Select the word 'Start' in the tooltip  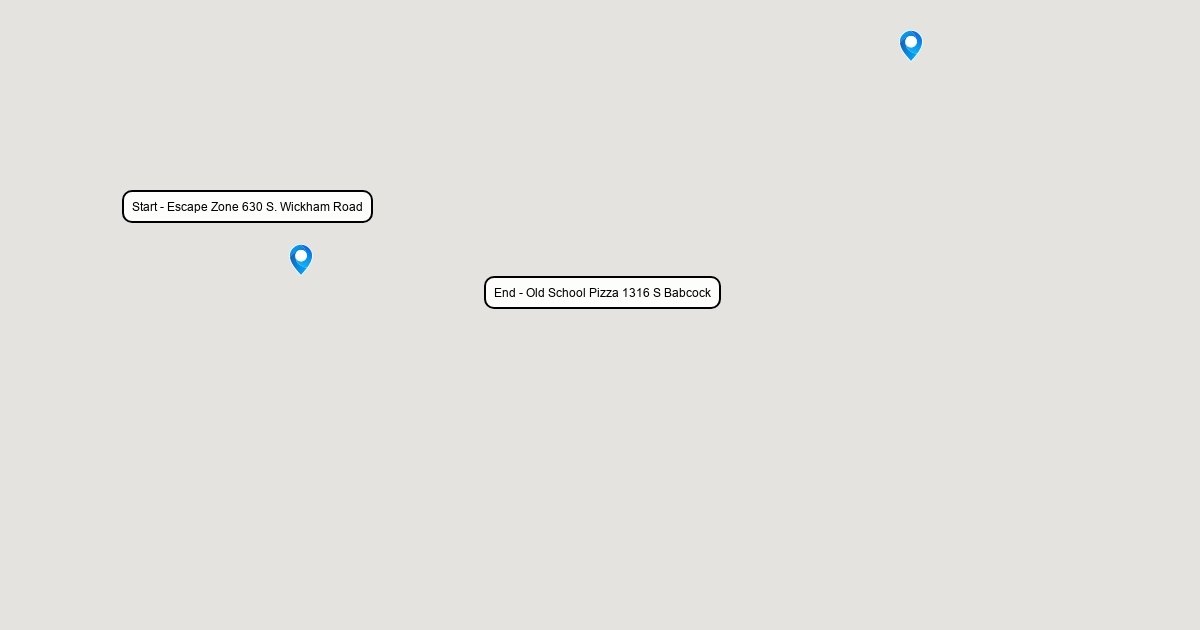pos(145,207)
